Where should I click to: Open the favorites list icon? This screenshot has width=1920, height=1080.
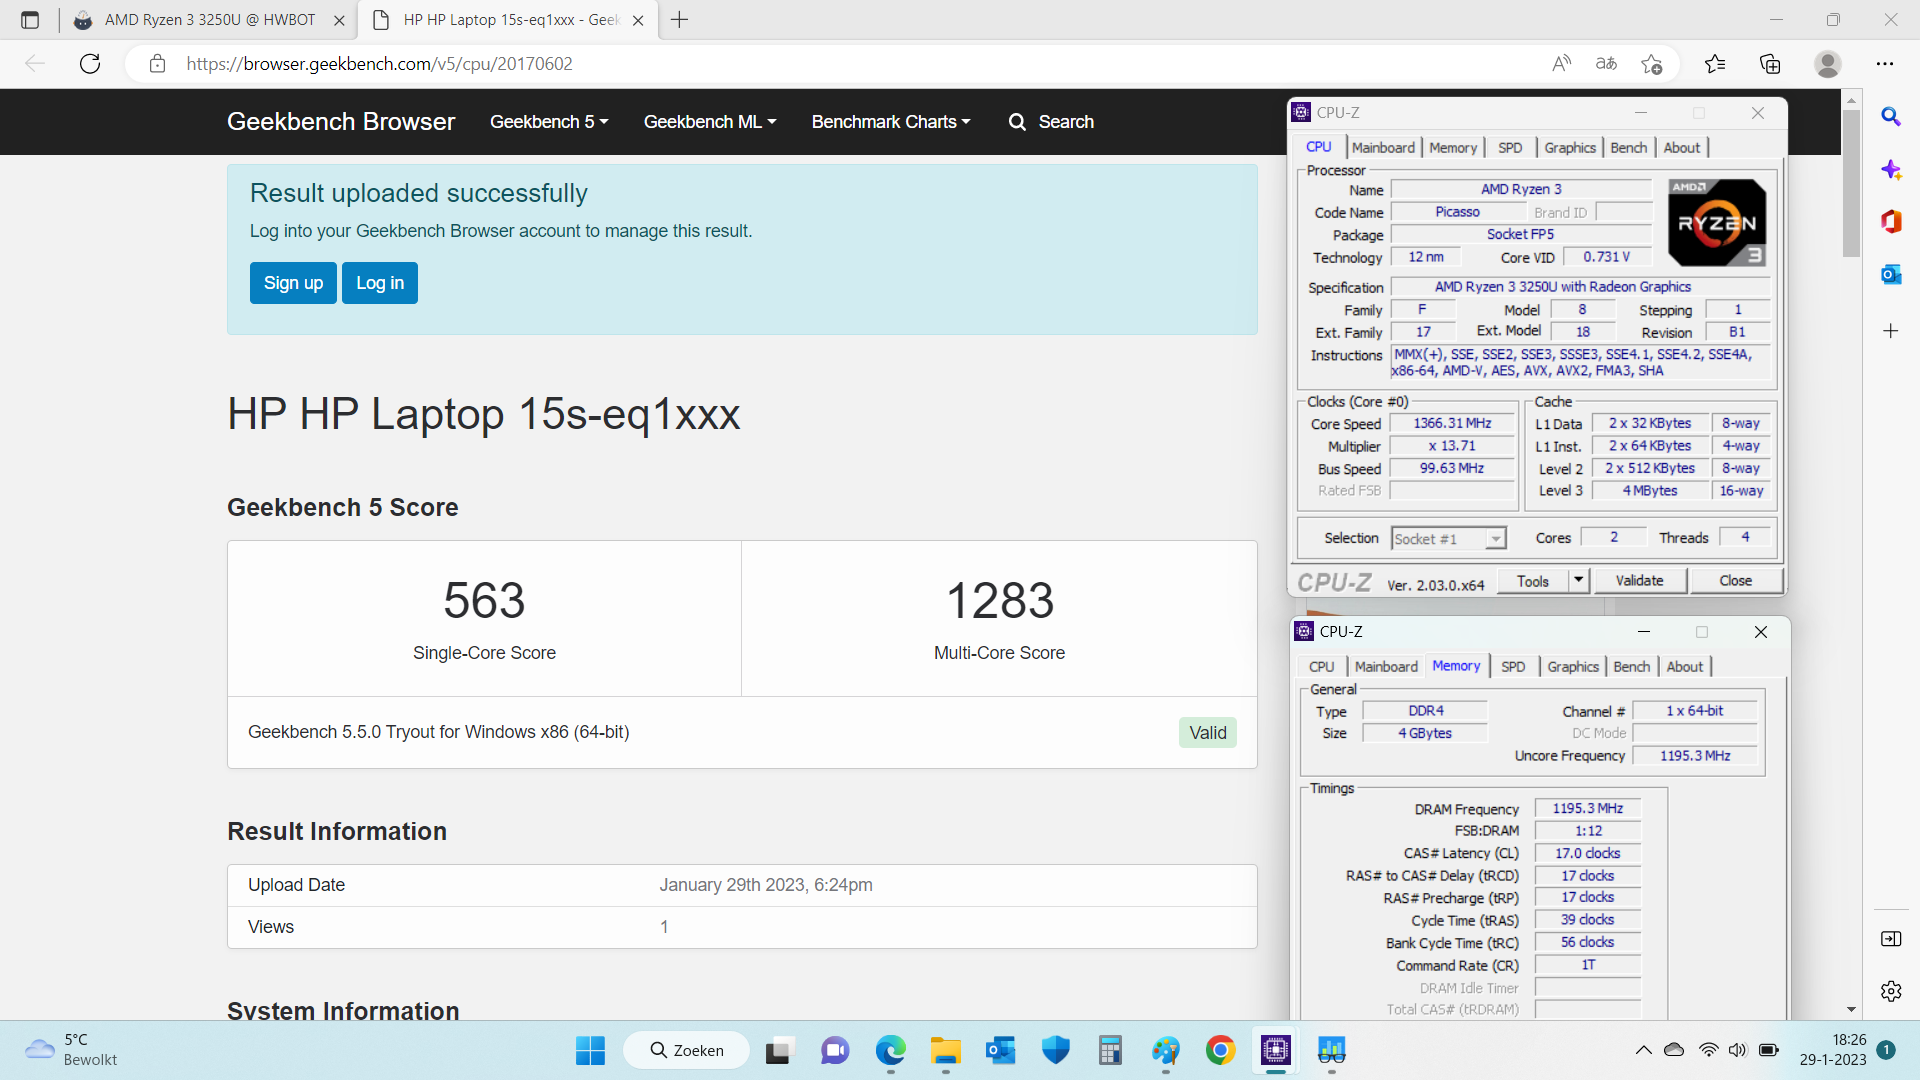click(1715, 64)
